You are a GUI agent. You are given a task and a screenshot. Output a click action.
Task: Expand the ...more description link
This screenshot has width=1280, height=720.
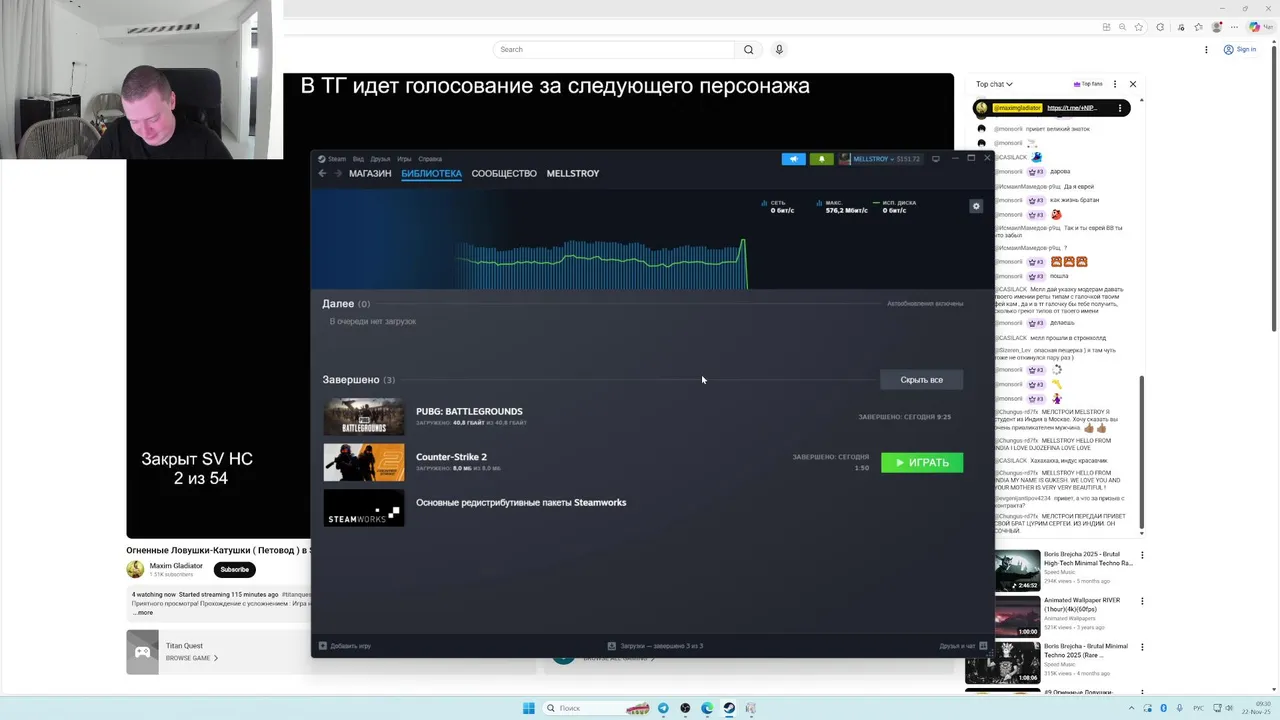tap(143, 612)
